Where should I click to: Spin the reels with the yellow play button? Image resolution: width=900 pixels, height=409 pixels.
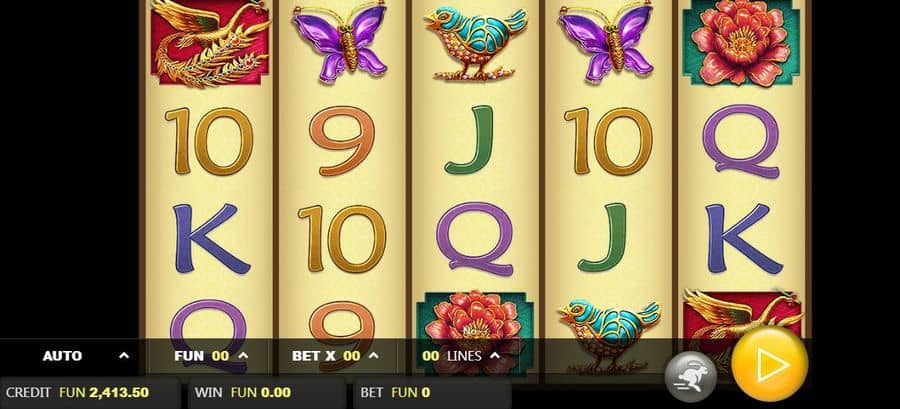(770, 364)
